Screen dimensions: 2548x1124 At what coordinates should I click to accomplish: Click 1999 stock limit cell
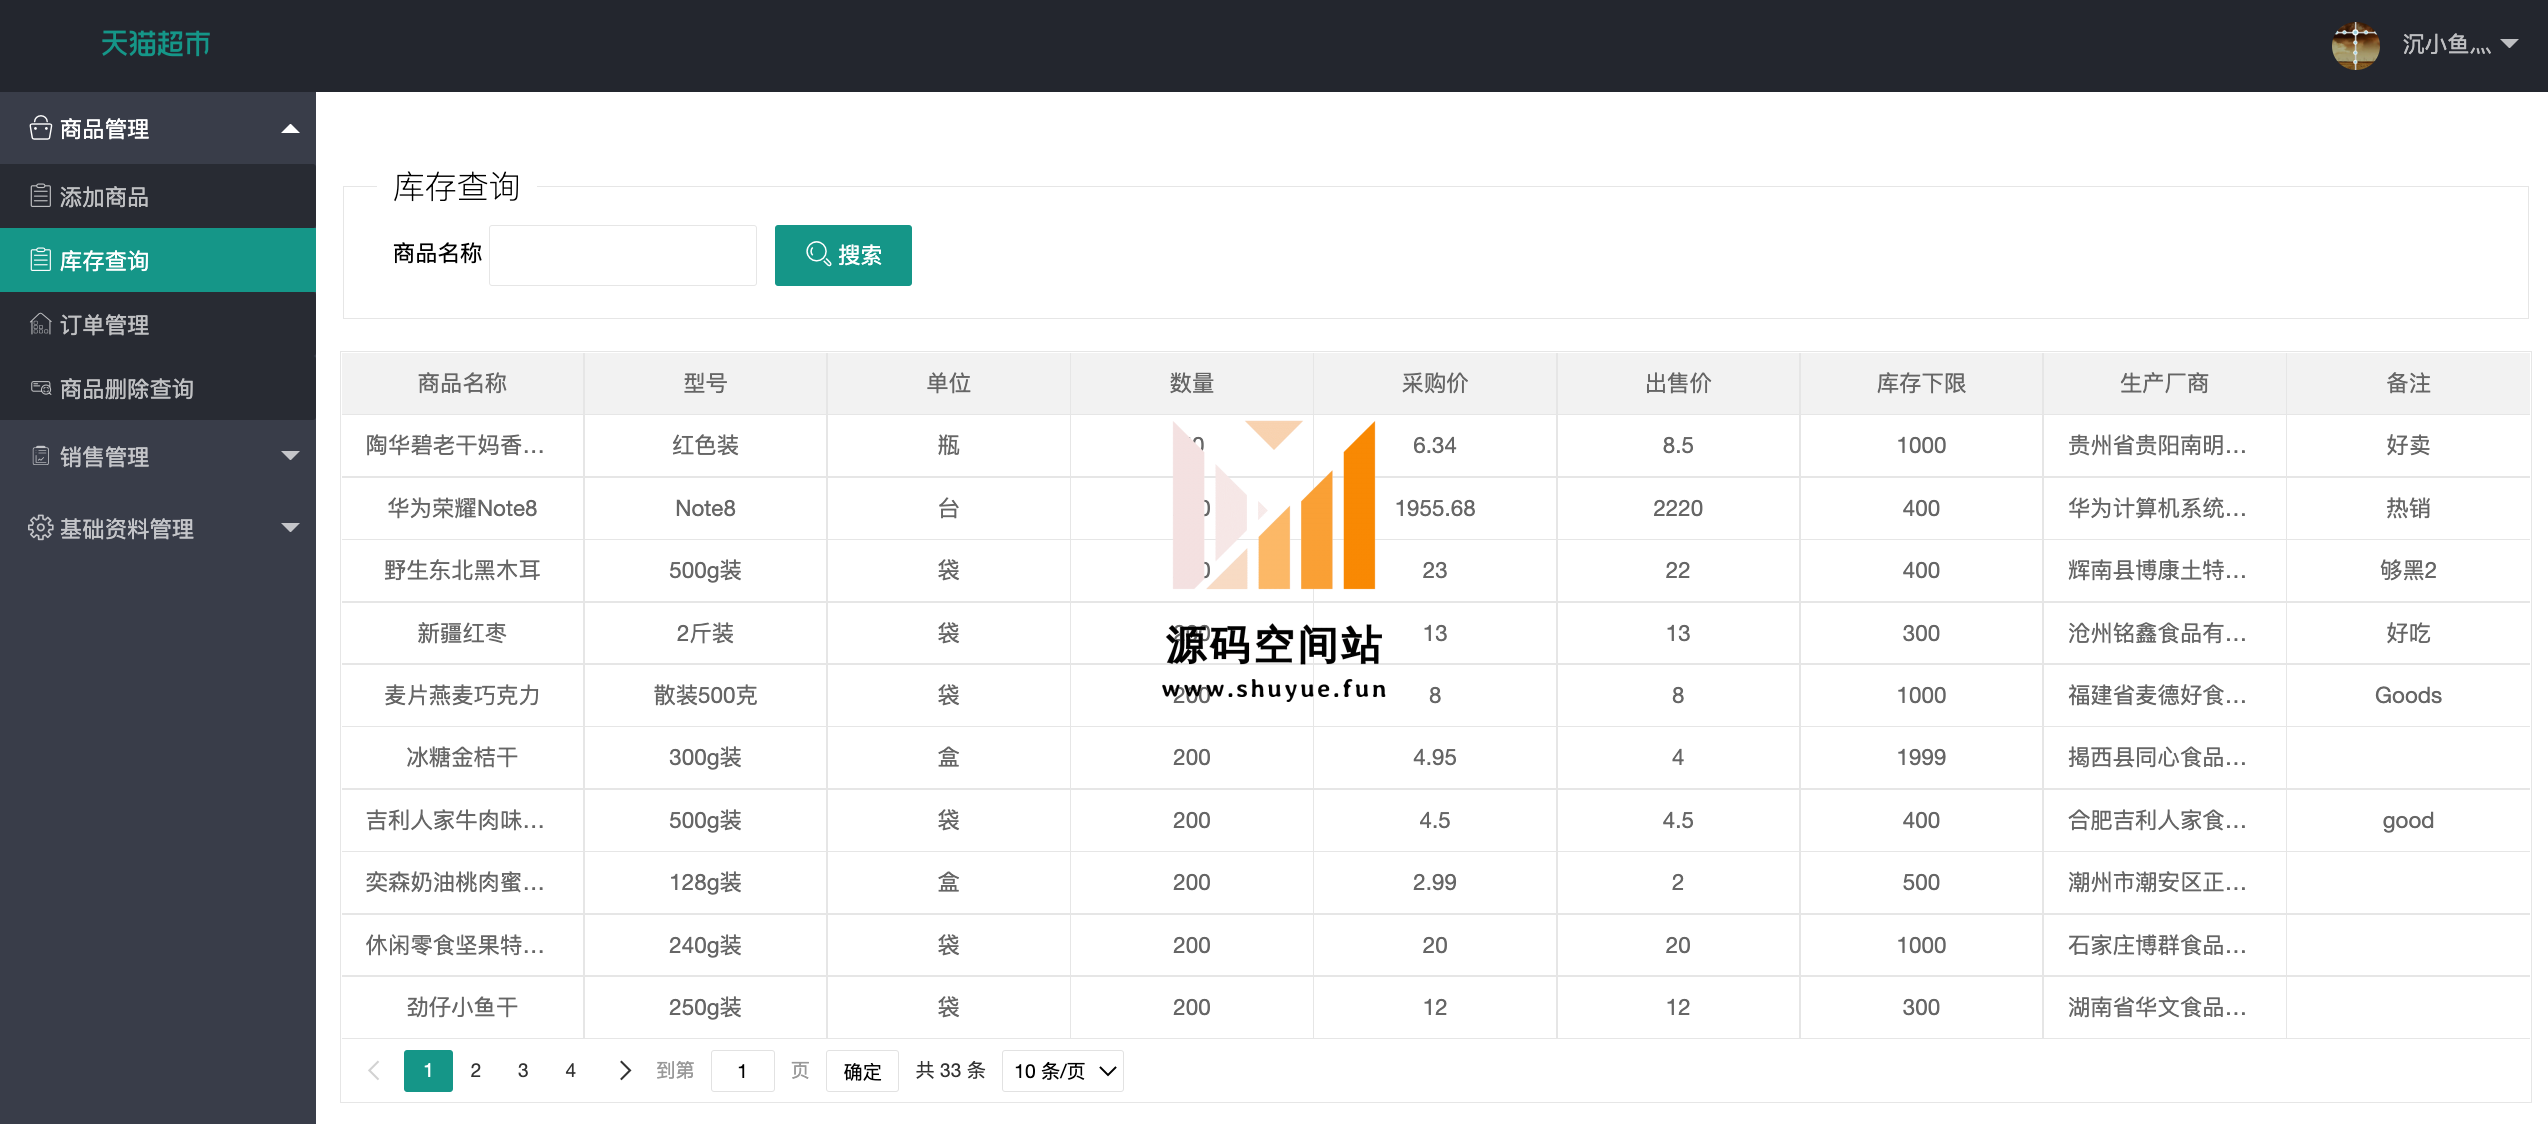[x=1921, y=757]
